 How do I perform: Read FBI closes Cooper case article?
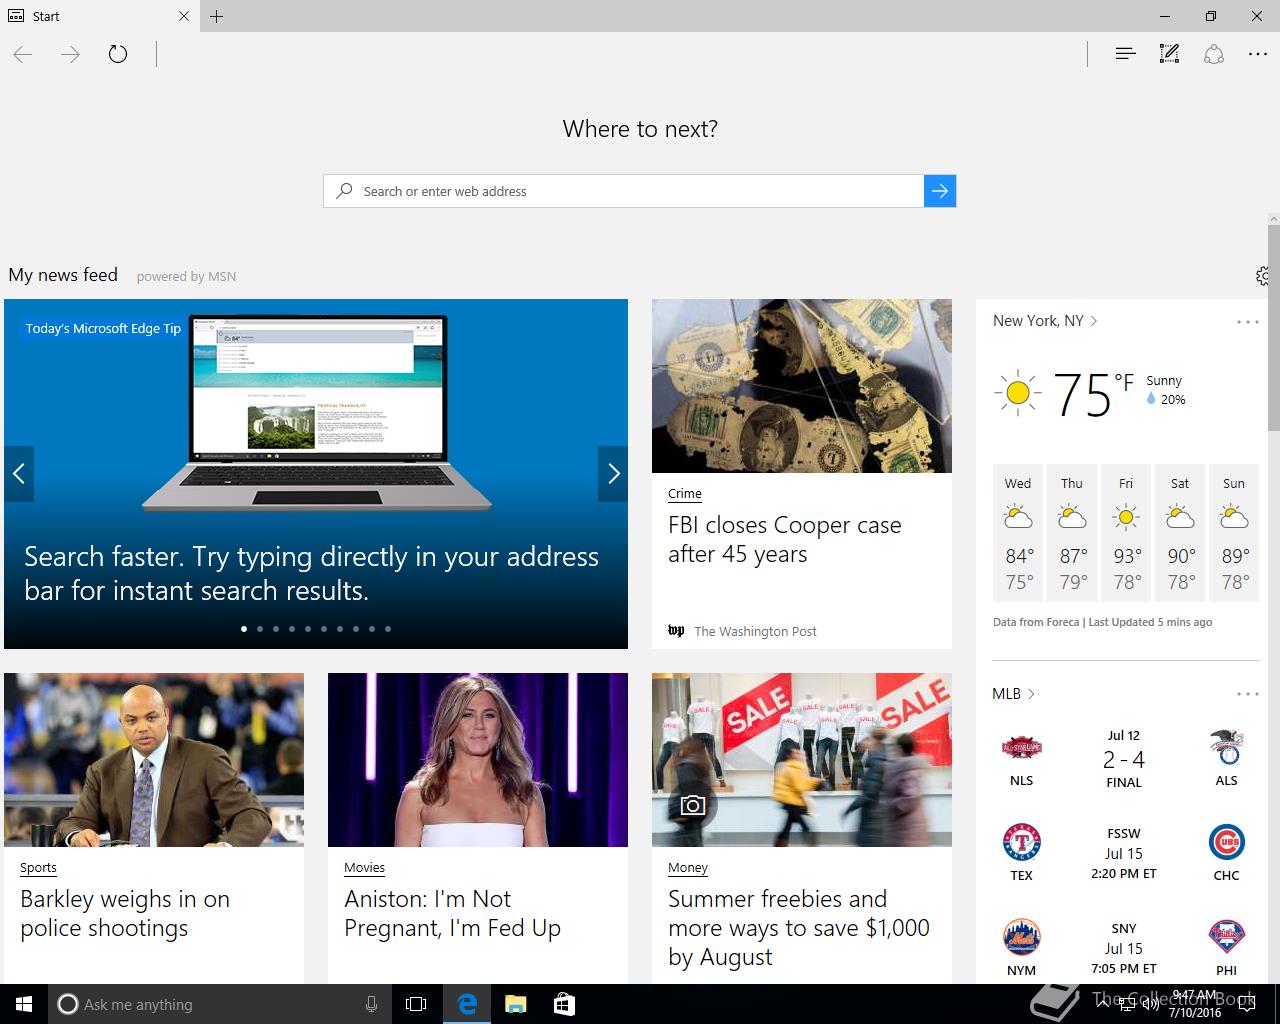(784, 539)
